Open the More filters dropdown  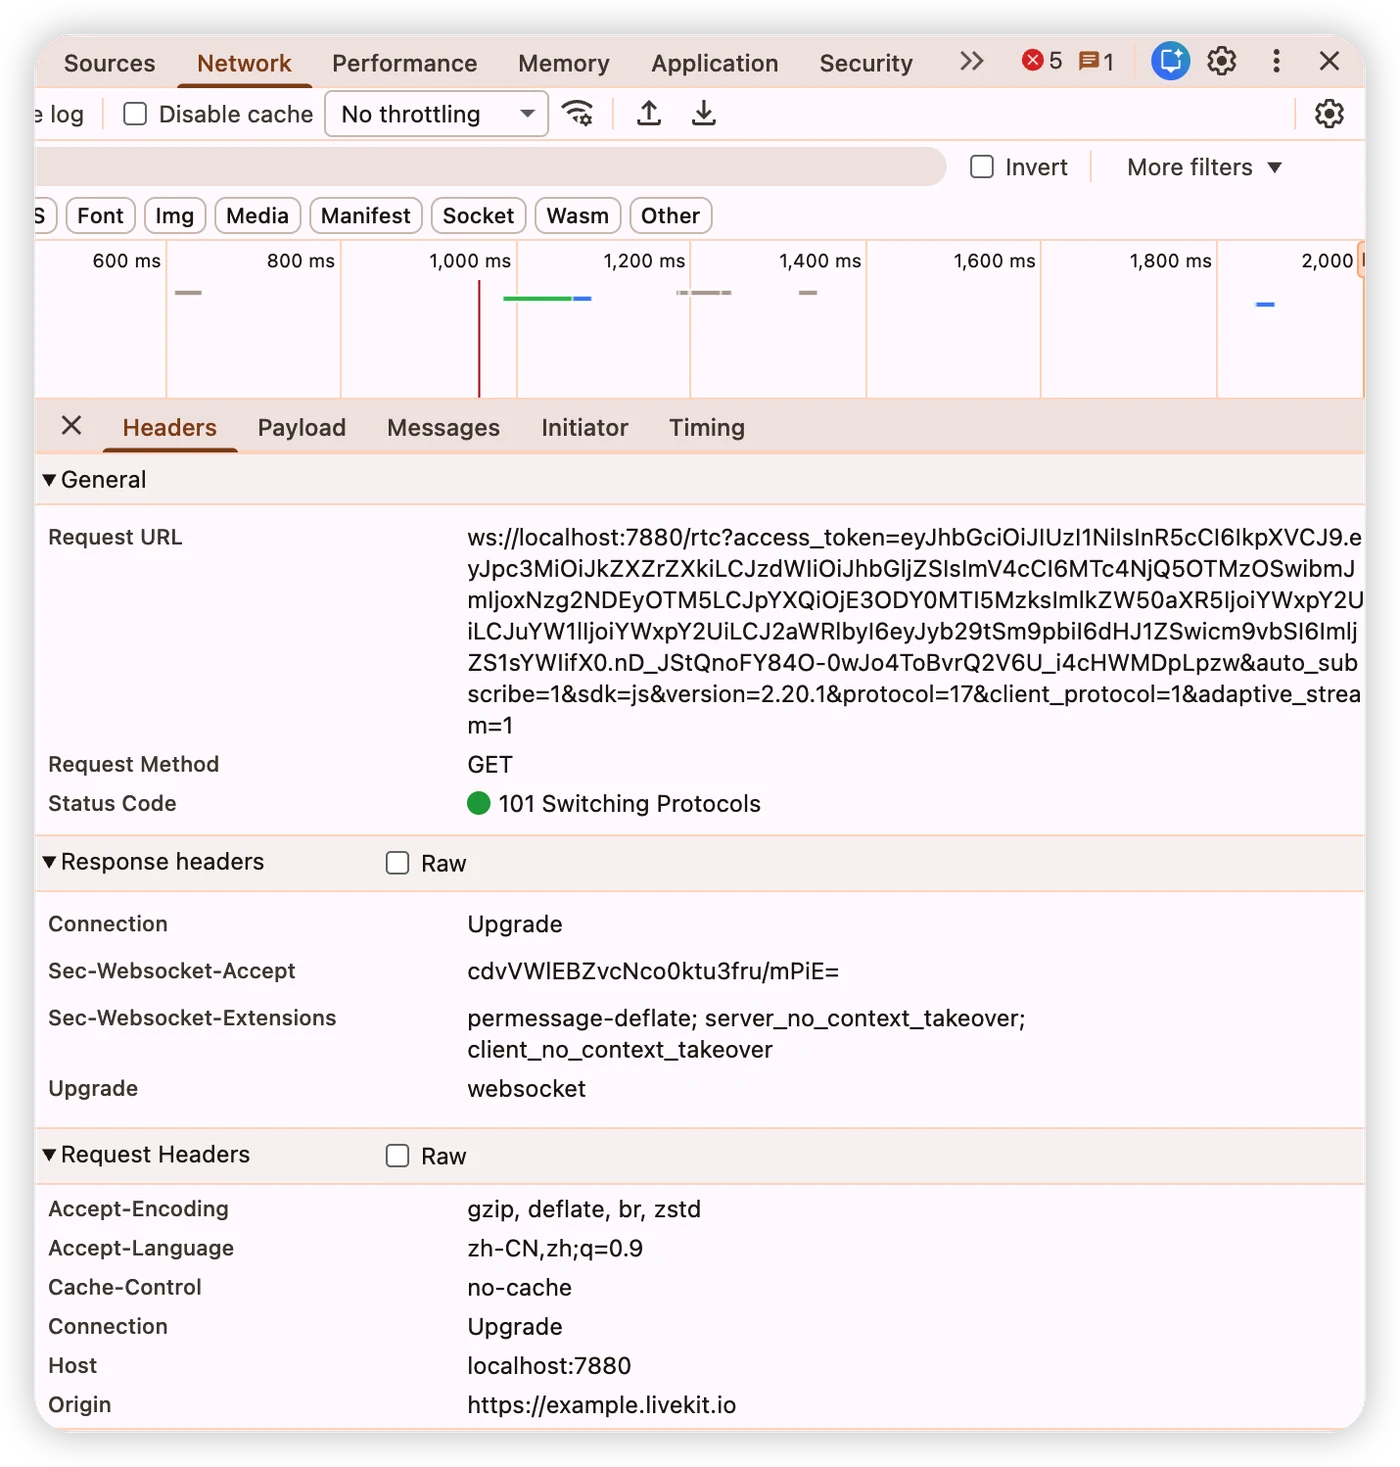point(1204,167)
